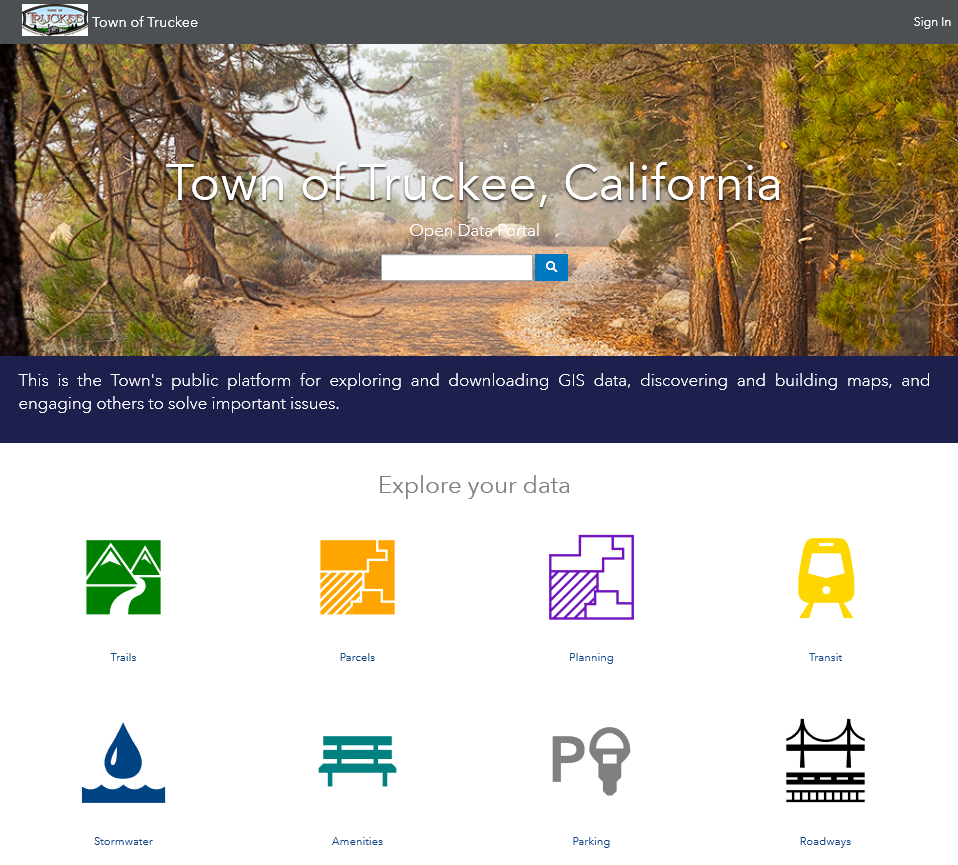Select the blue Stormwater droplet icon
This screenshot has height=865, width=958.
pyautogui.click(x=123, y=762)
